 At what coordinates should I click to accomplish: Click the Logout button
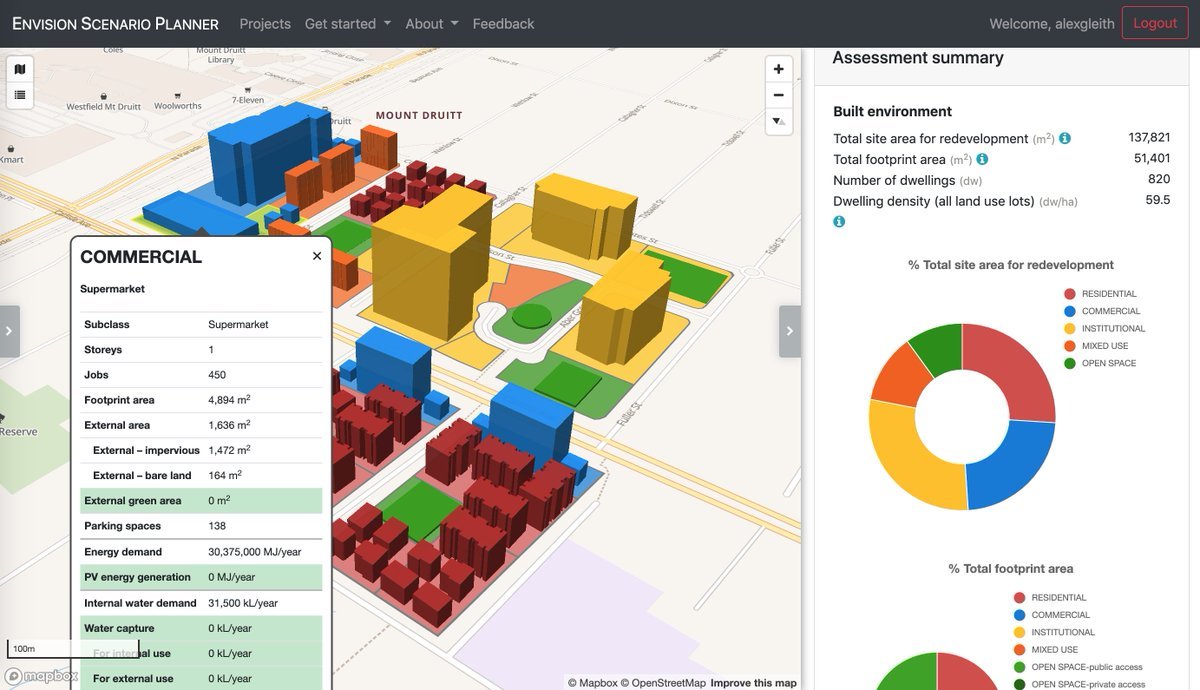1155,23
